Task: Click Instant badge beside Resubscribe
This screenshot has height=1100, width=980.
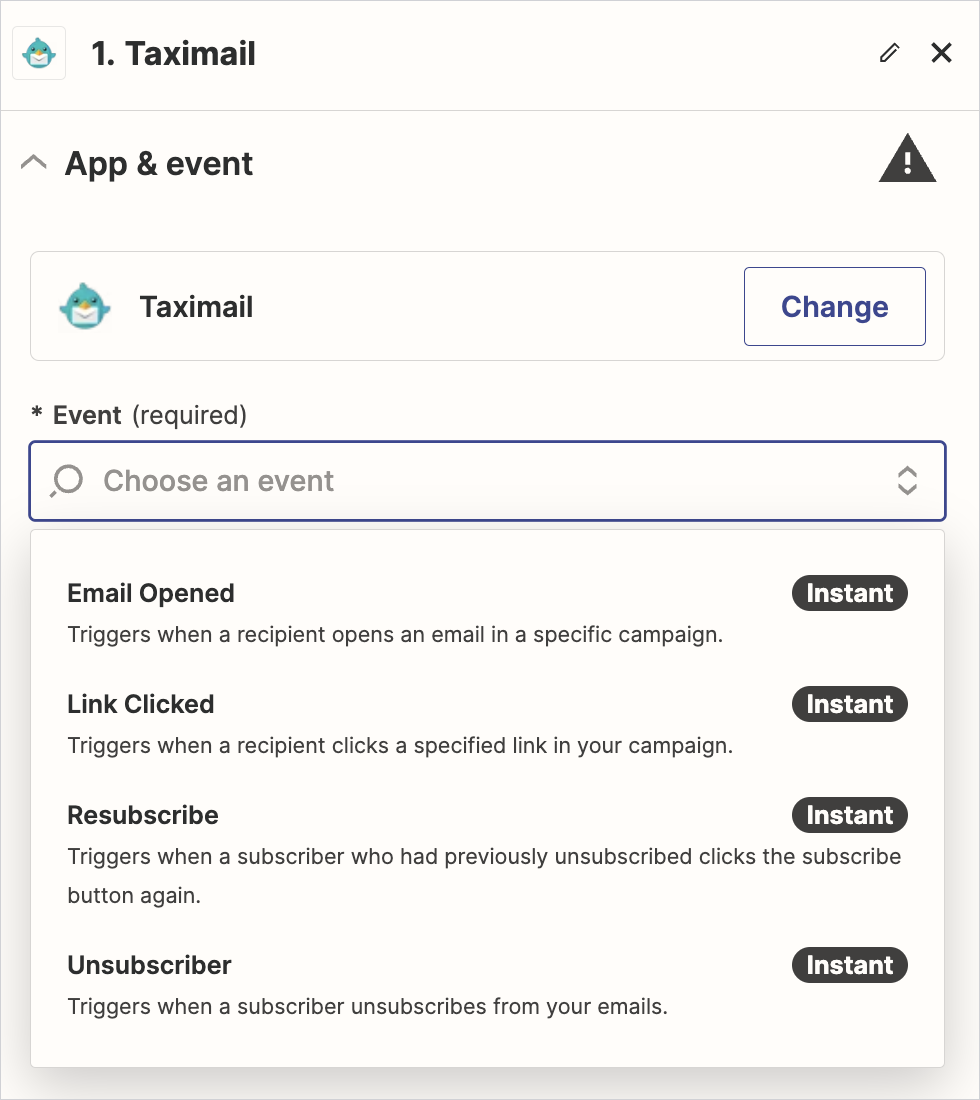Action: tap(849, 815)
